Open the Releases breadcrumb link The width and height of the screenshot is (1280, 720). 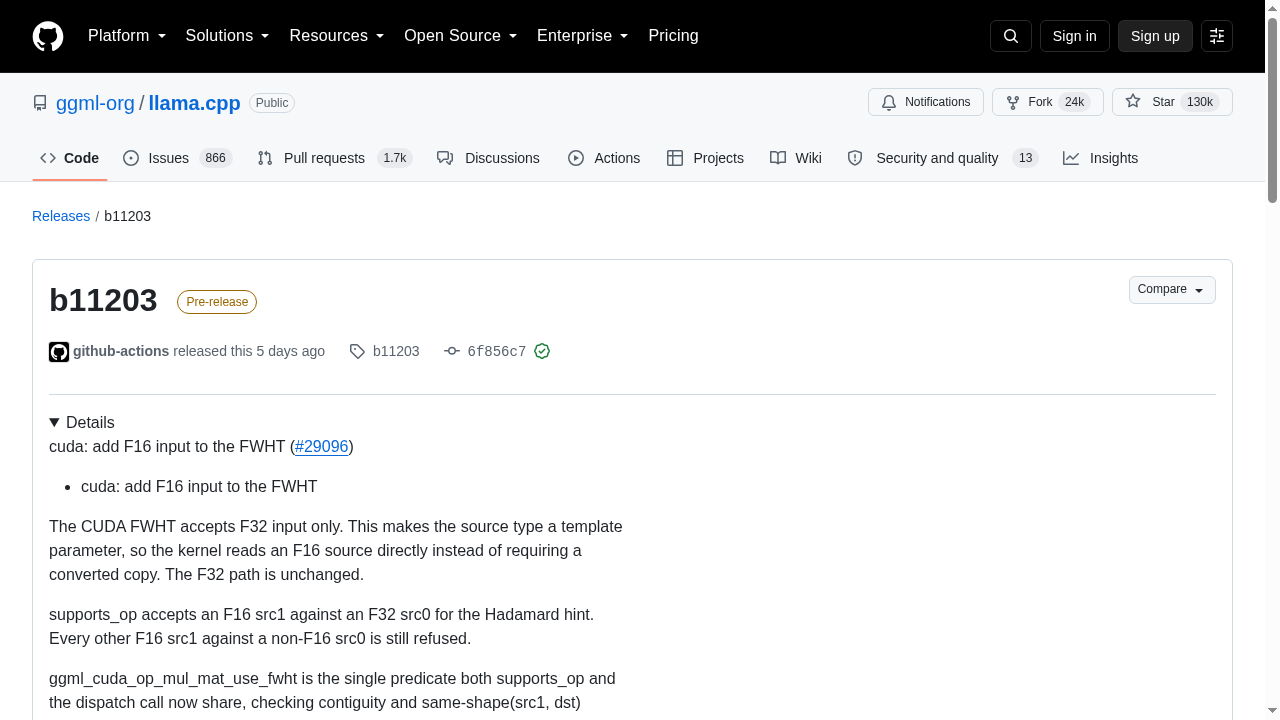(x=61, y=216)
